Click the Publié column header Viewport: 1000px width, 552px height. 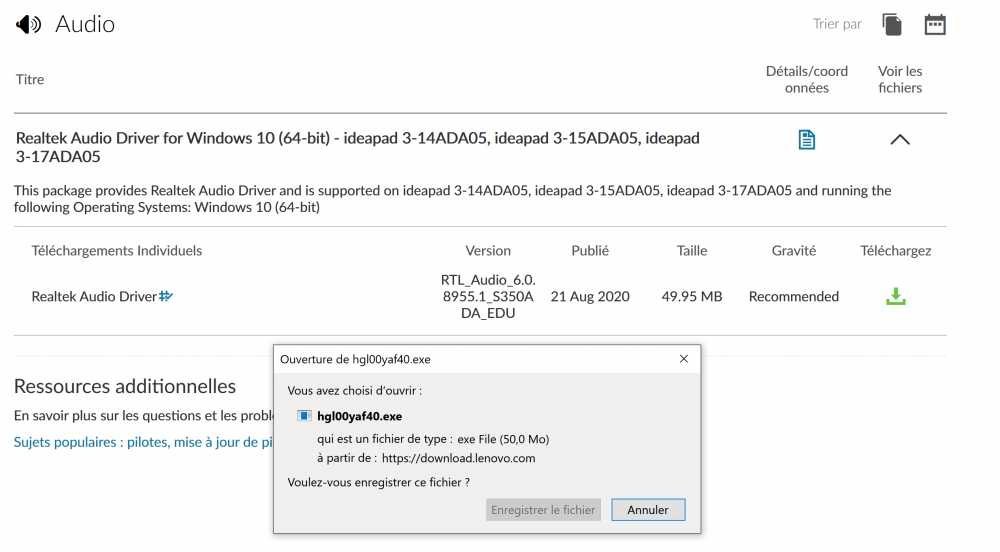tap(590, 251)
